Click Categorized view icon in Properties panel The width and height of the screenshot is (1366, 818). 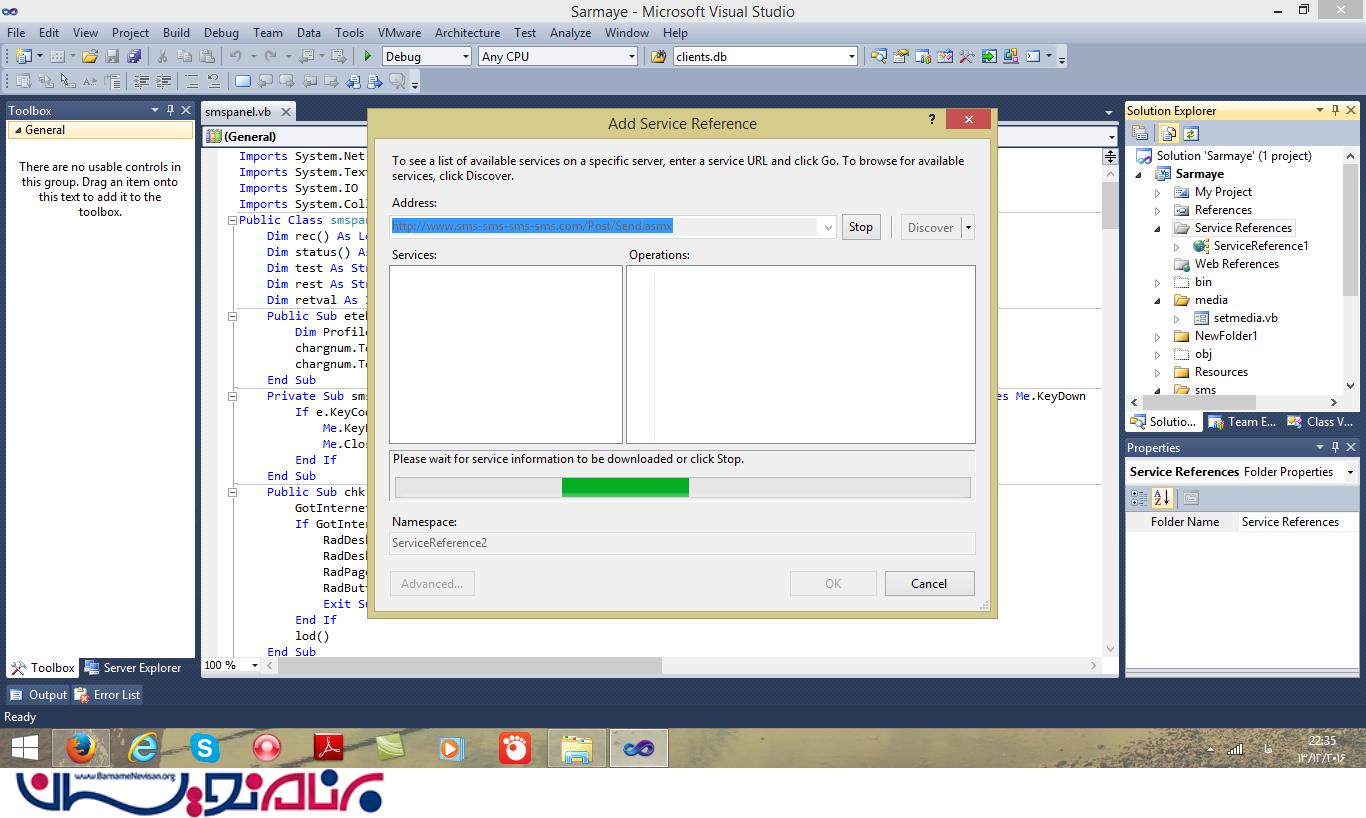tap(1139, 497)
